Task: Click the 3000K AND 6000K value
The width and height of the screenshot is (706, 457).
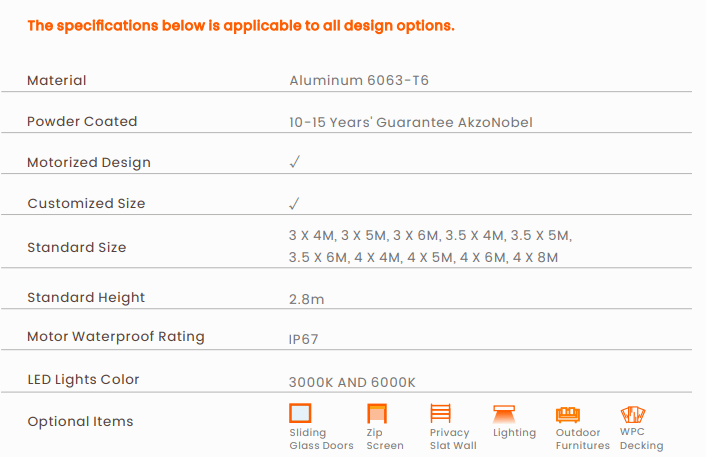Action: [351, 382]
